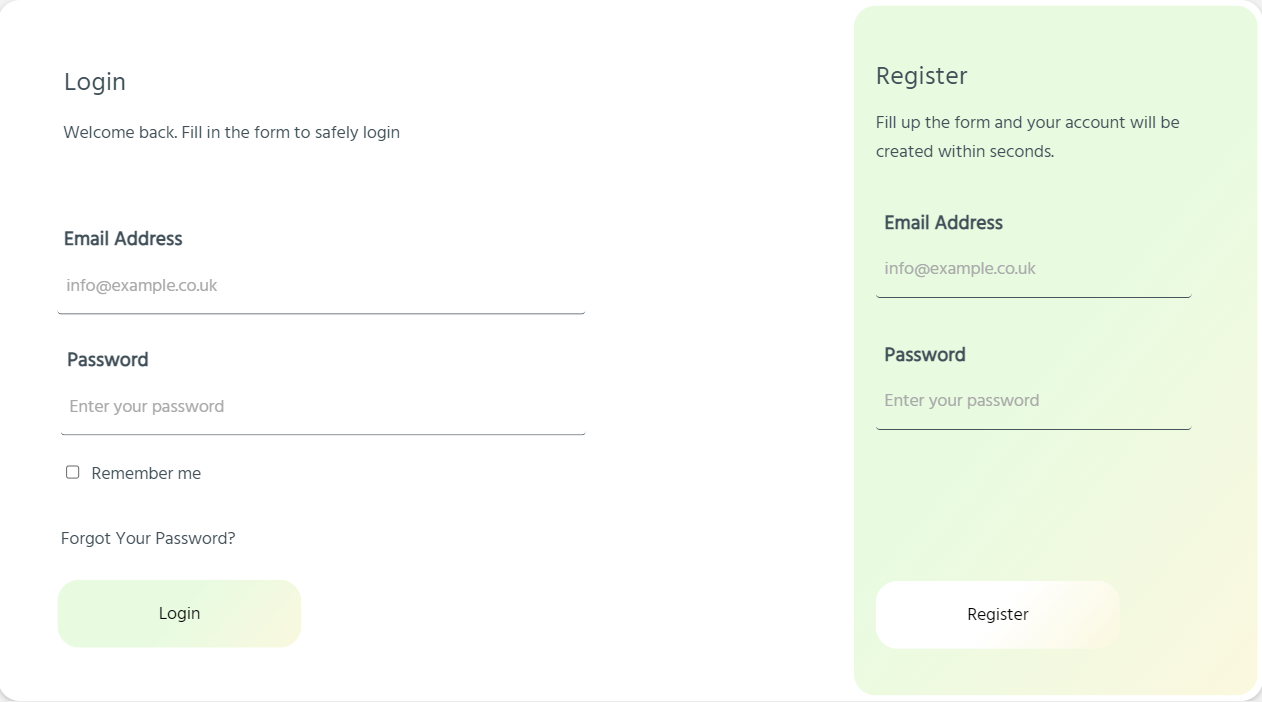Screen dimensions: 1262x702
Task: Click the Login heading title
Action: 95,82
